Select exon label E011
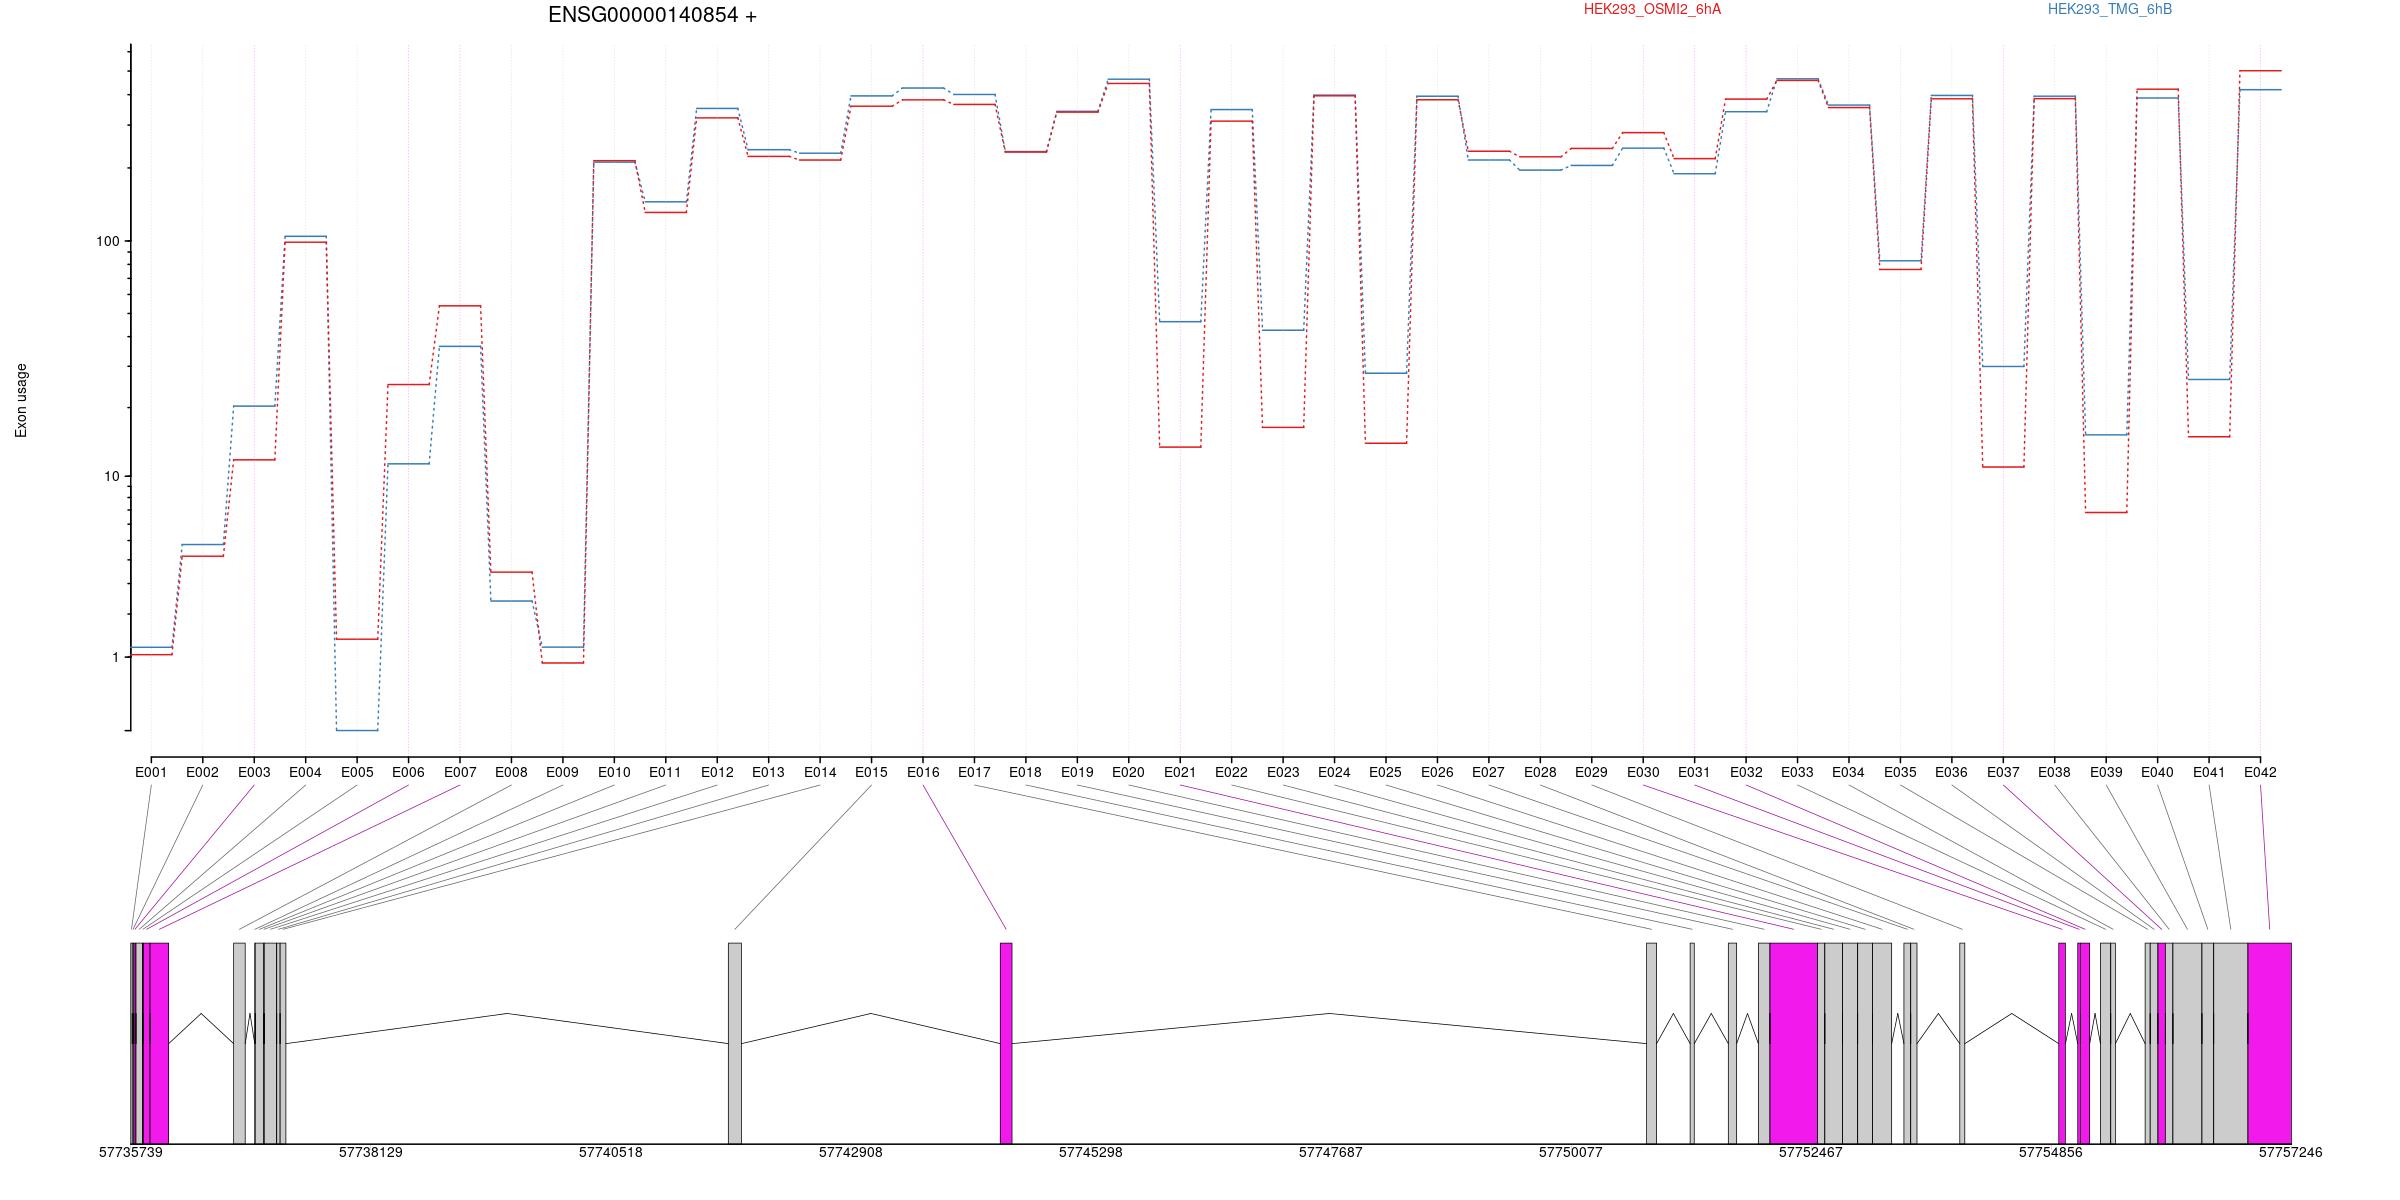The image size is (2400, 1200). point(665,772)
